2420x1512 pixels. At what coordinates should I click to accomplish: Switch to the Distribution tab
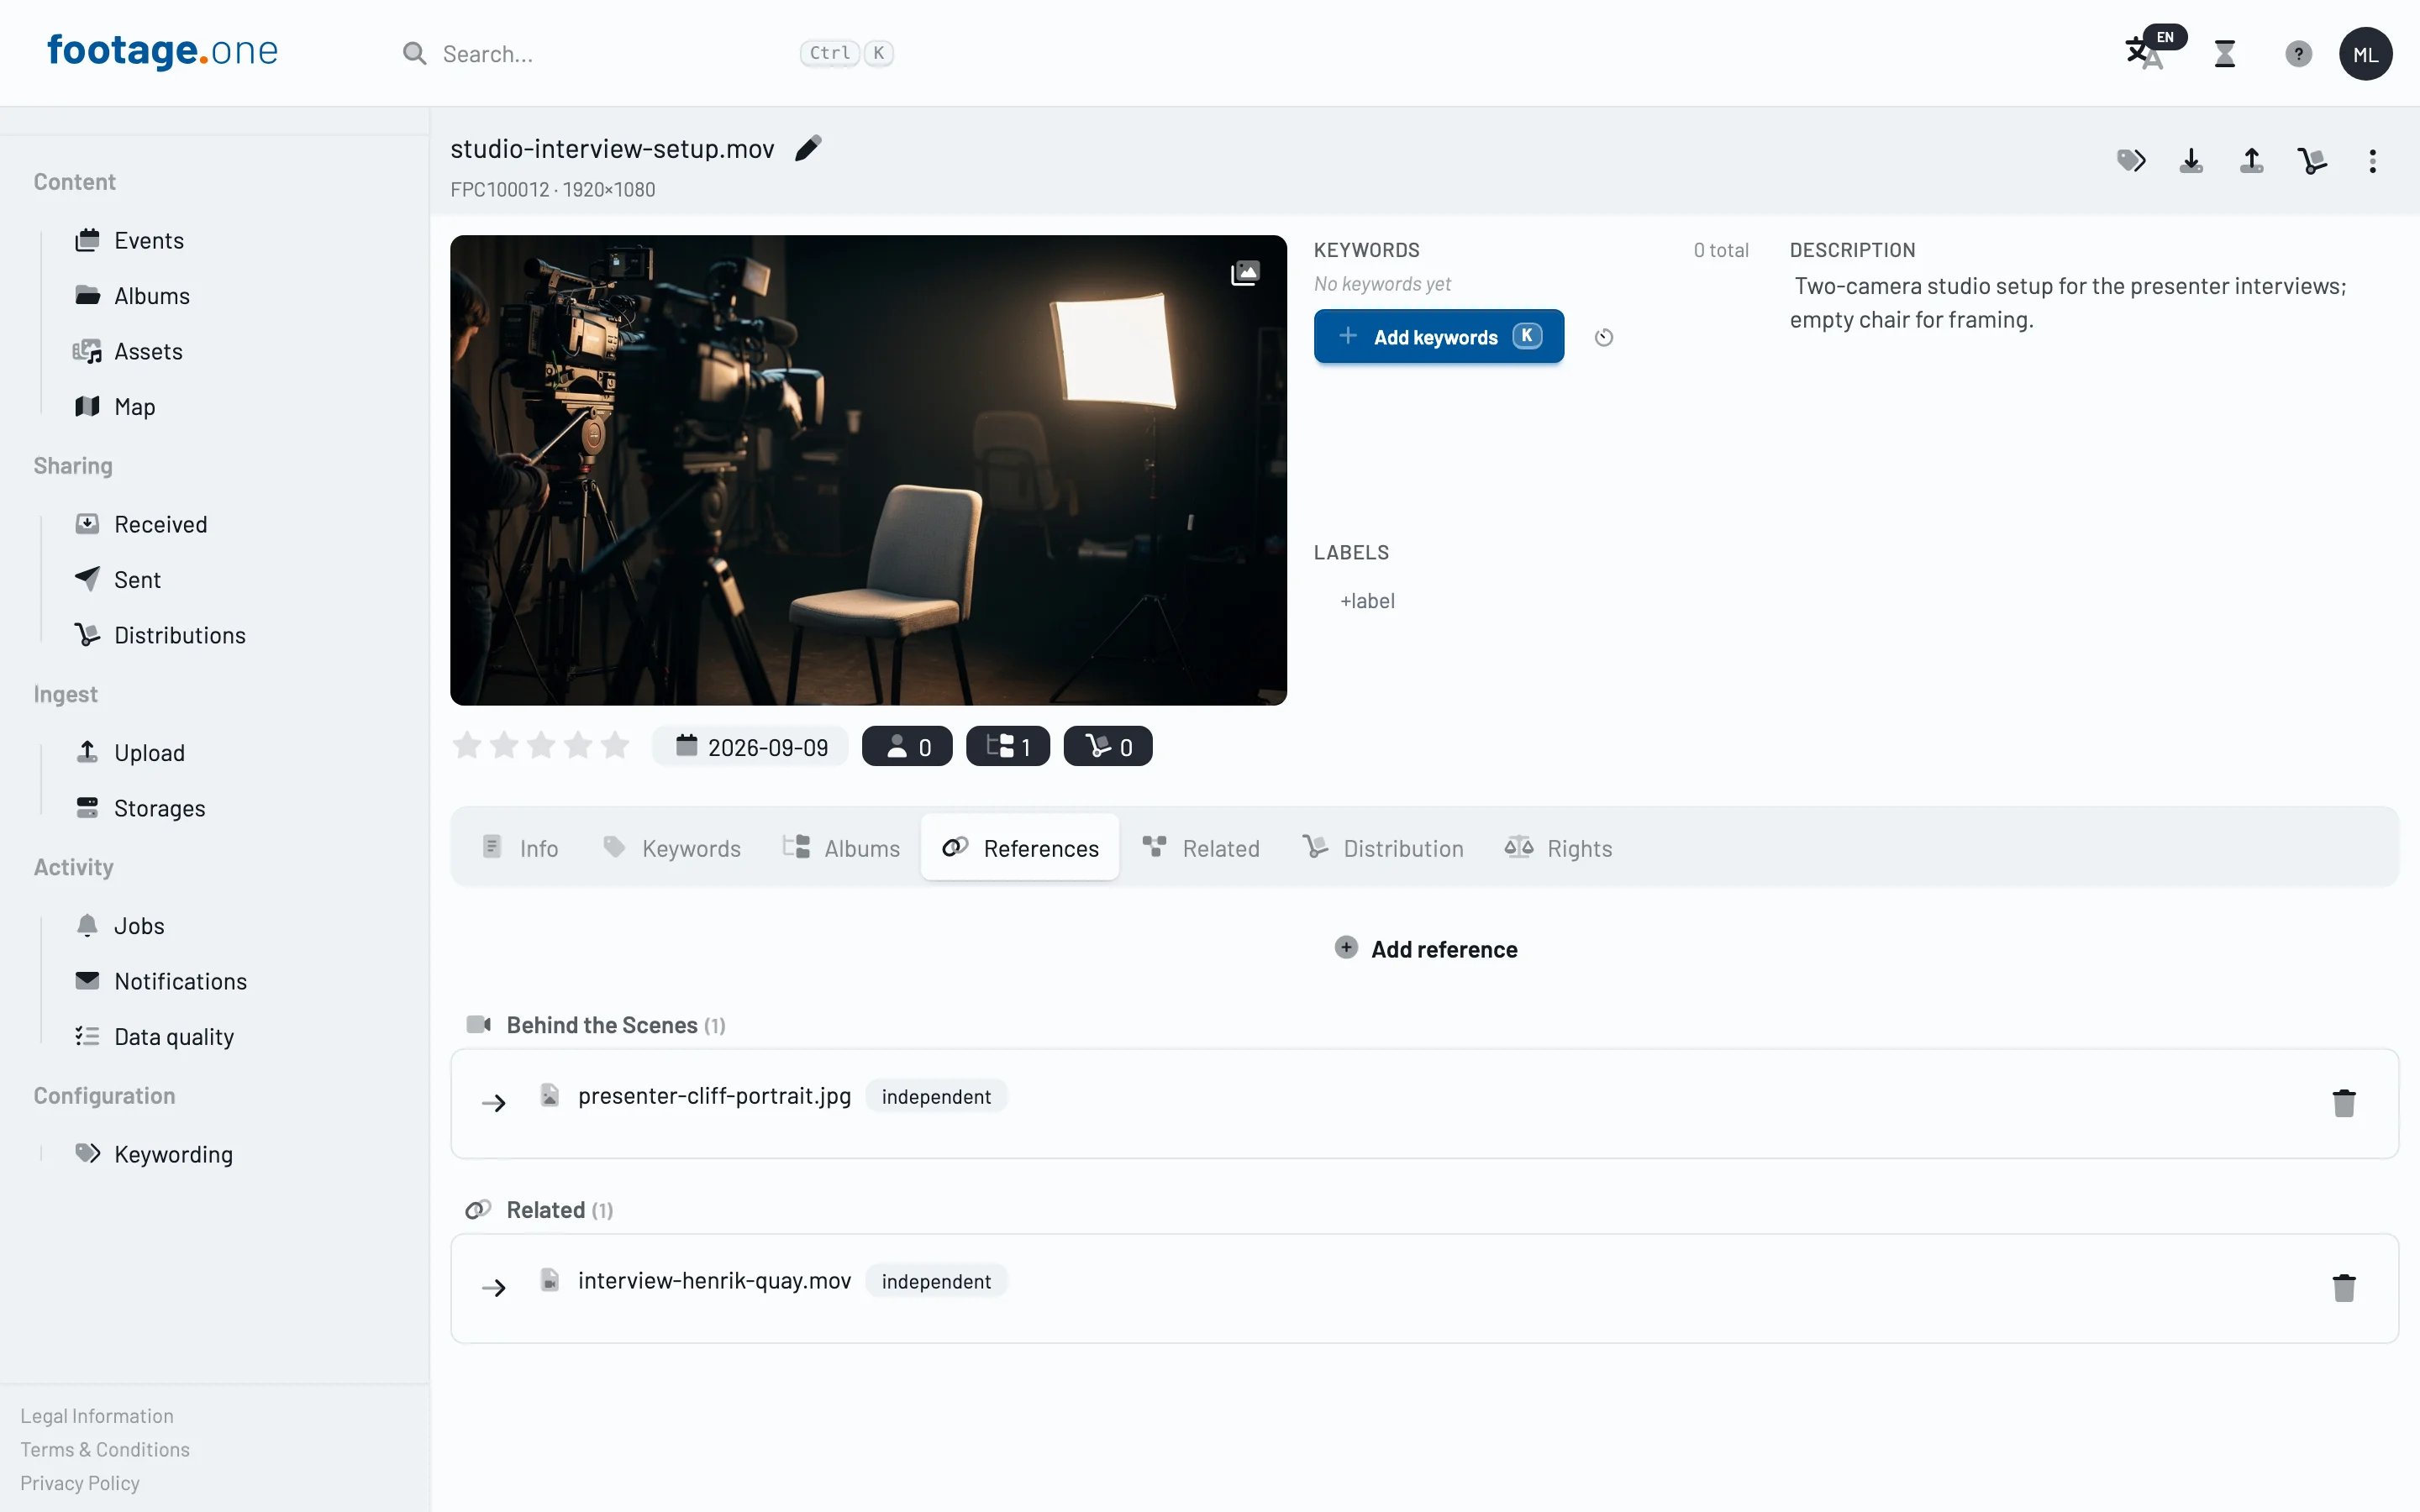(x=1382, y=847)
